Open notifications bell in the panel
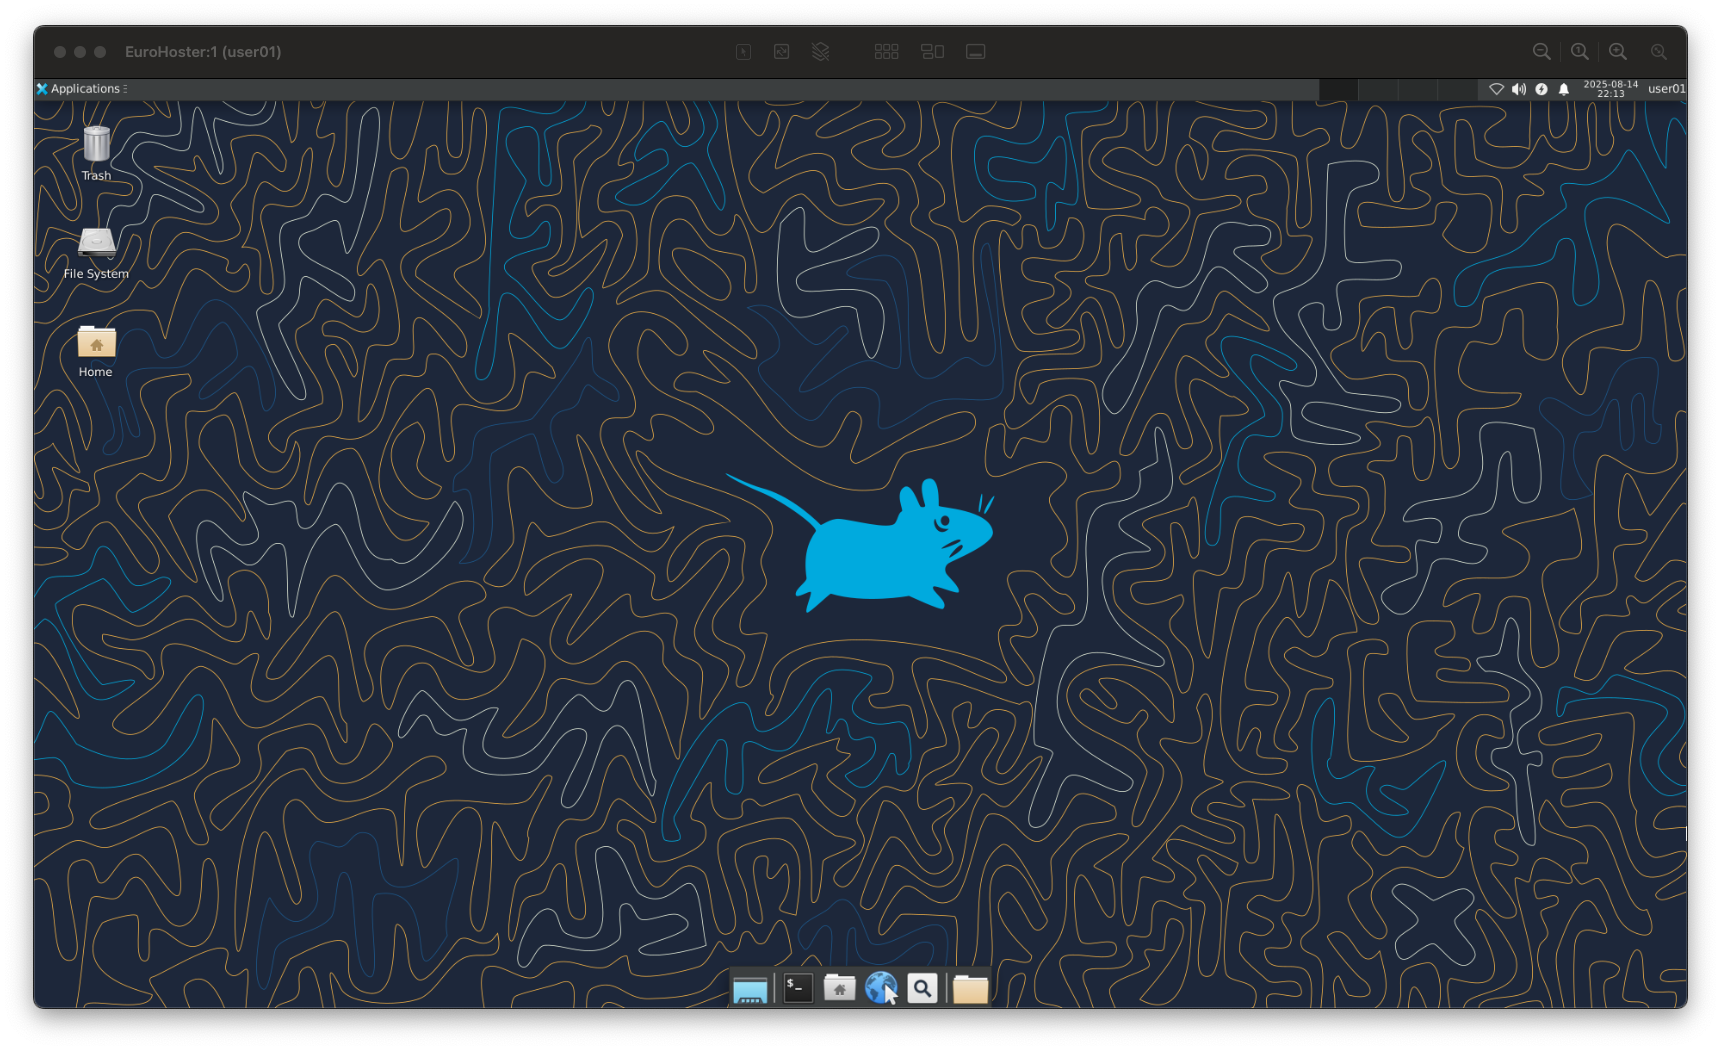1721x1050 pixels. click(1564, 89)
